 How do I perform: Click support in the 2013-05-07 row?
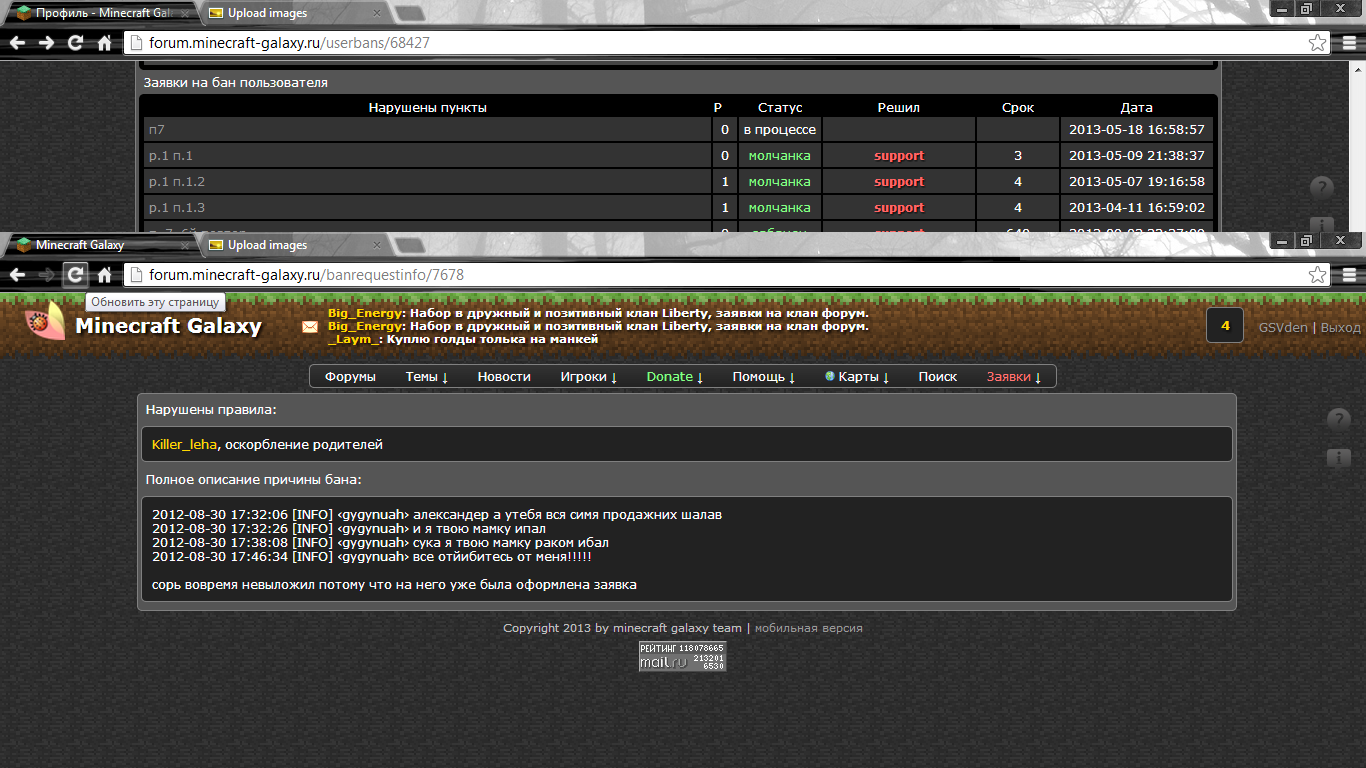[x=899, y=182]
